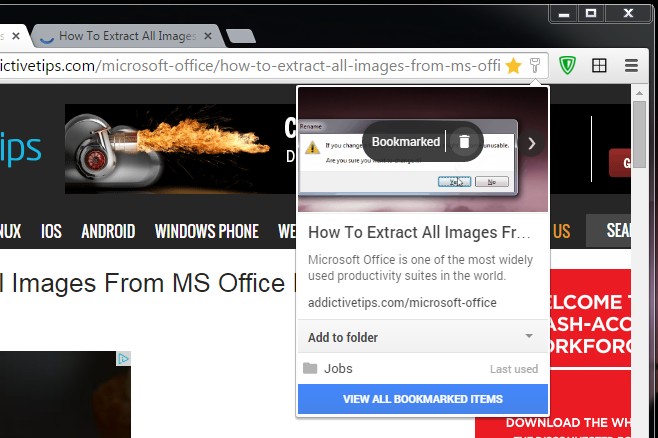The image size is (658, 438).
Task: Open the ANDROID navigation menu item
Action: coord(108,231)
